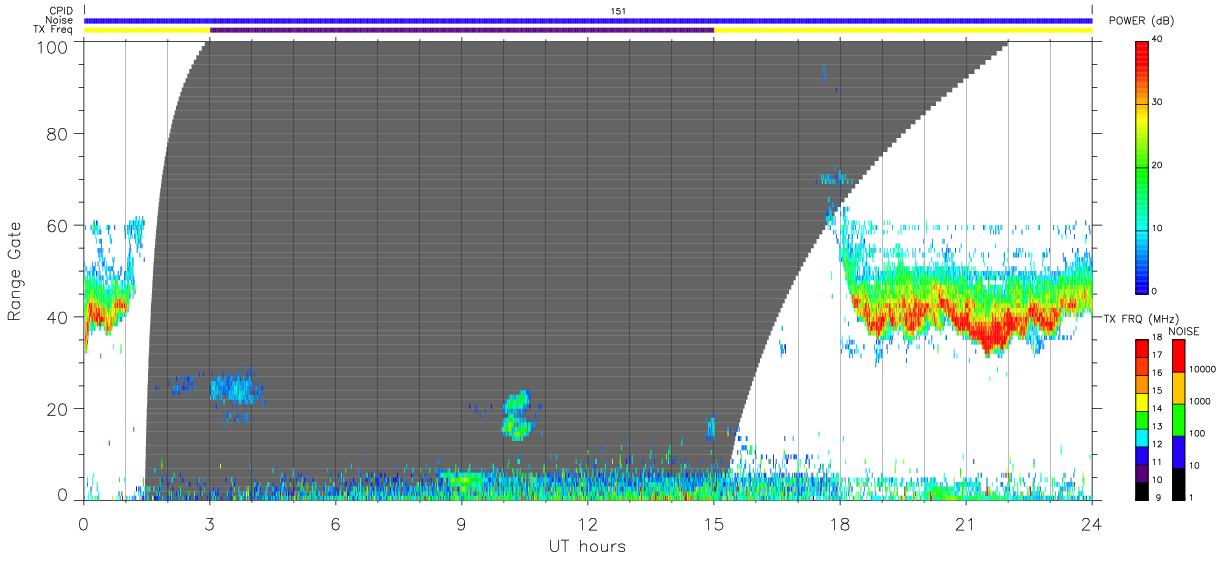Click the left yellow segment of the TX Freq strip

pyautogui.click(x=147, y=30)
